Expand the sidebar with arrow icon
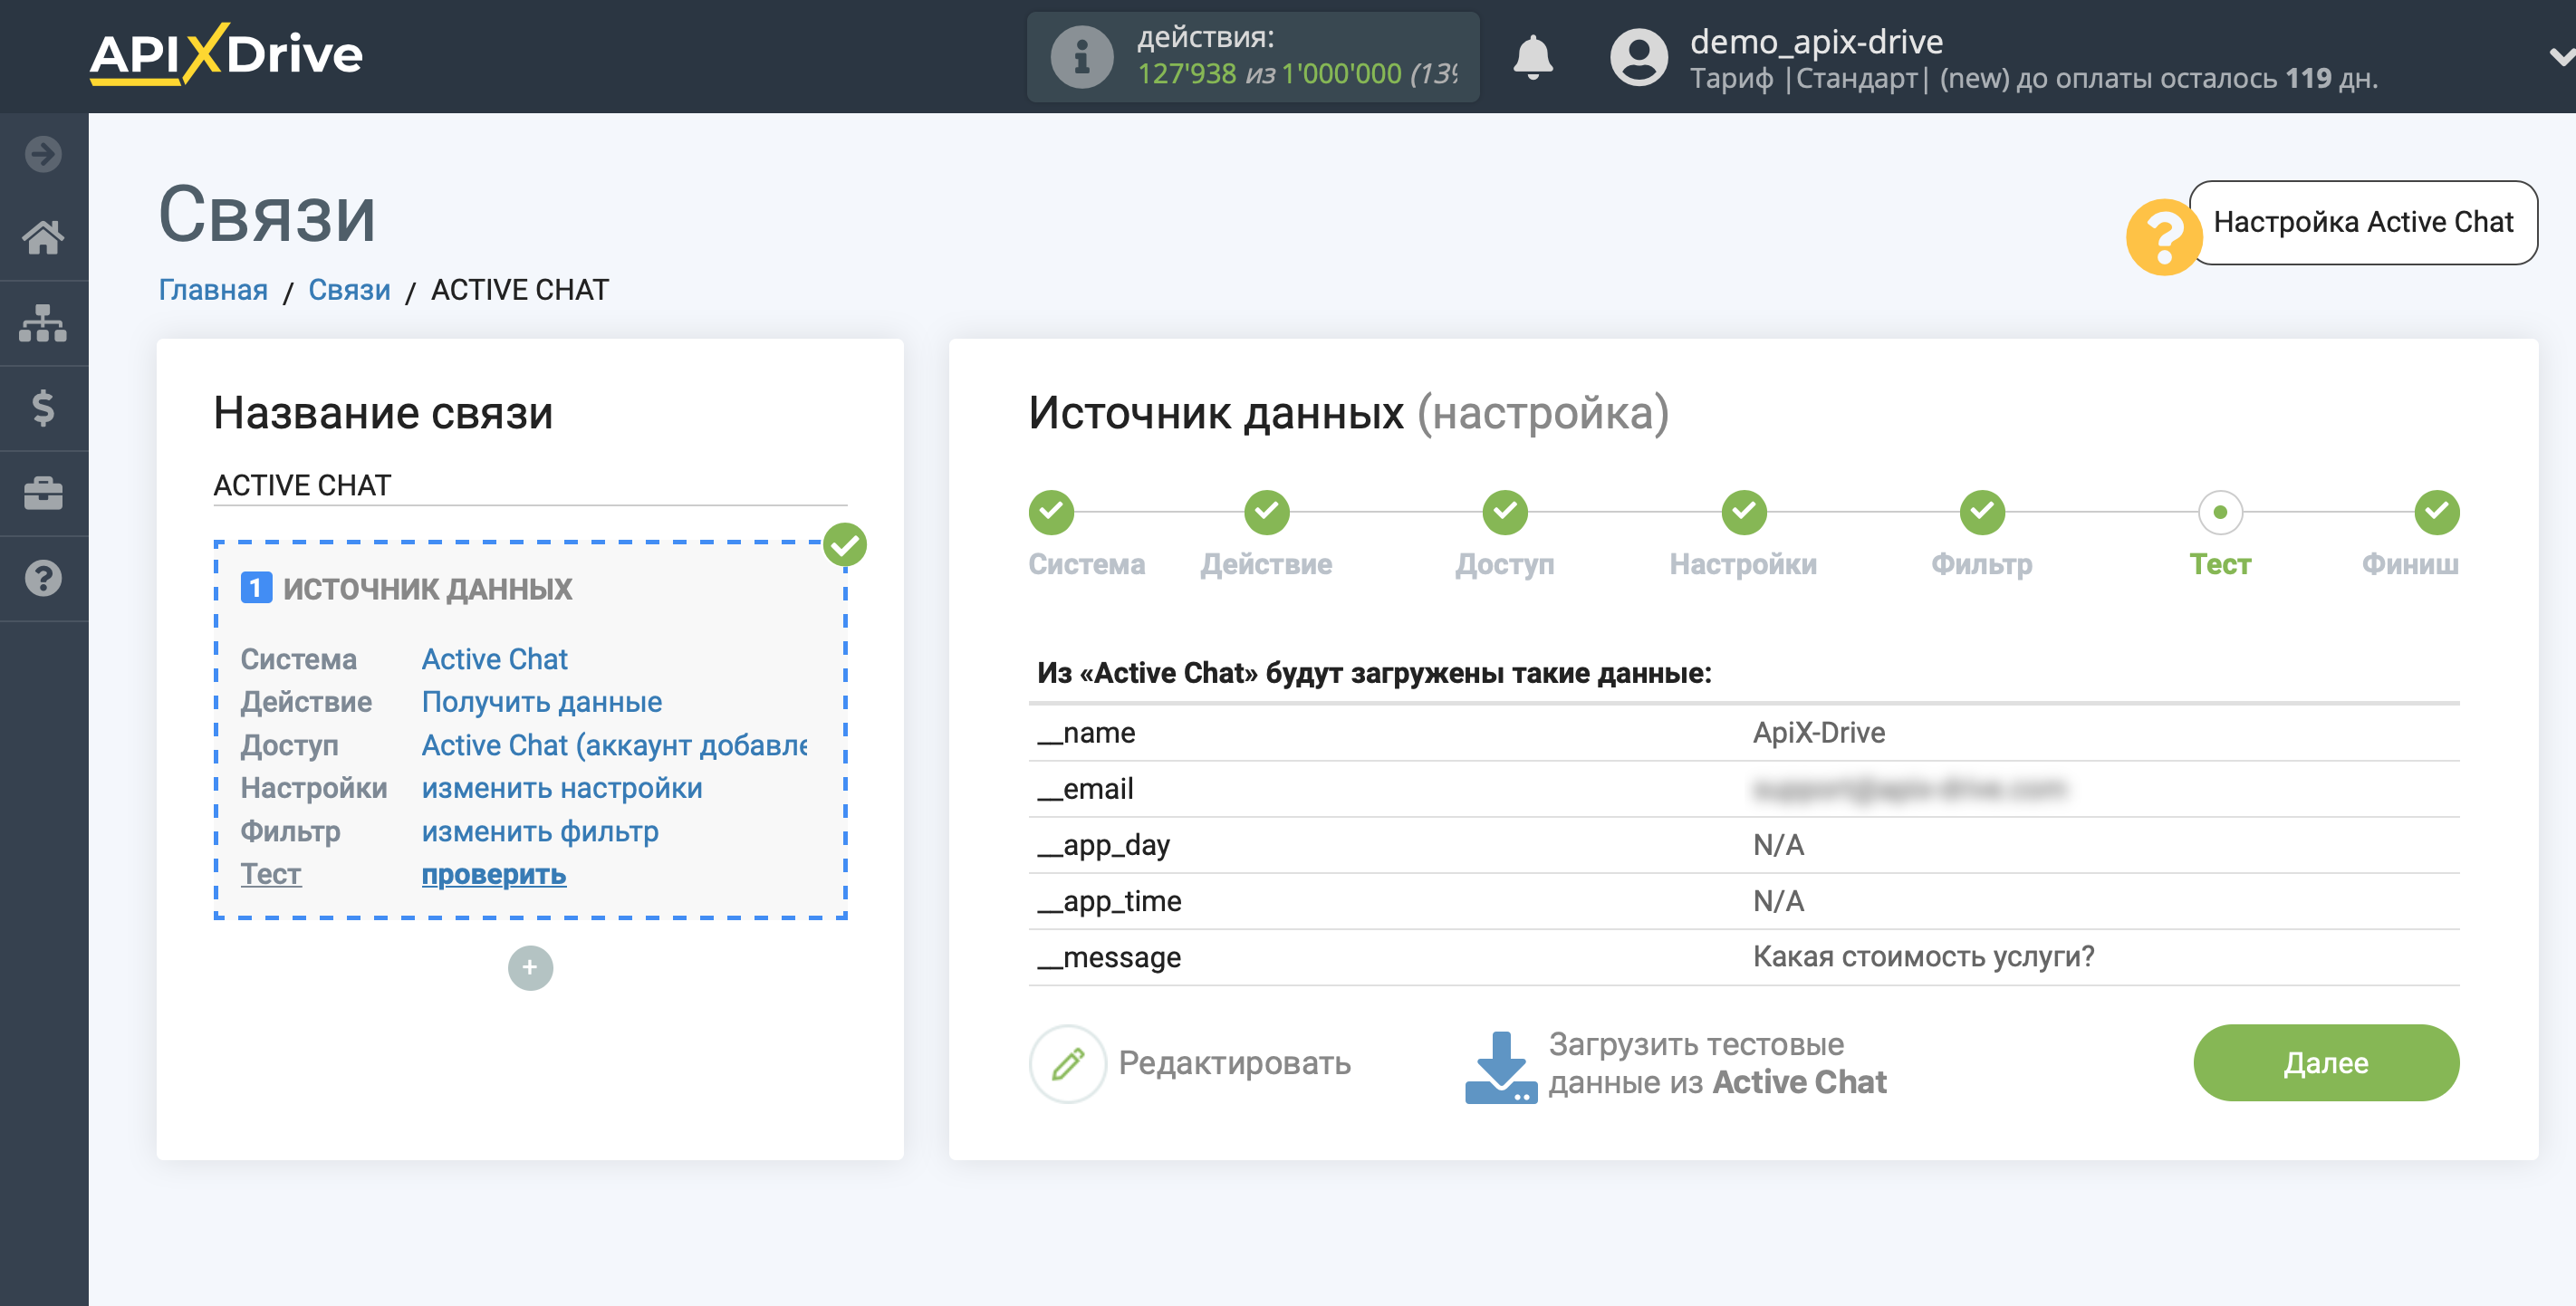The height and width of the screenshot is (1306, 2576). [x=43, y=153]
